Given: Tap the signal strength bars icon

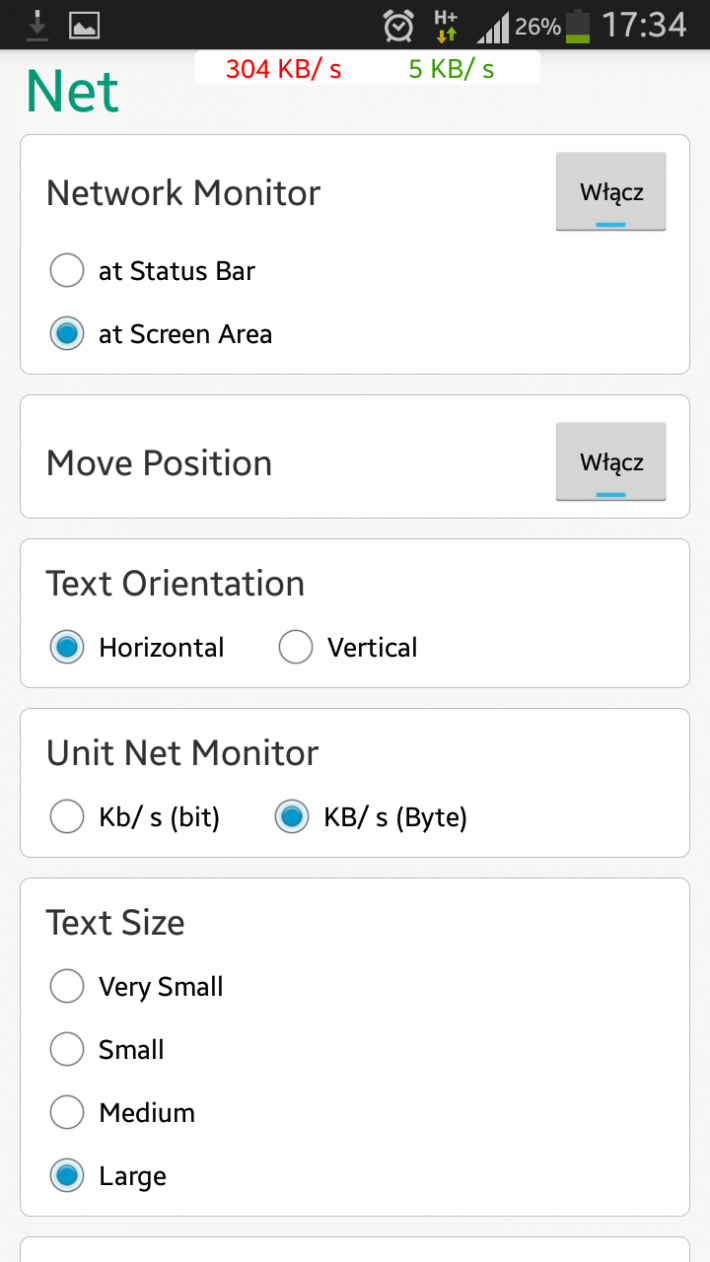Looking at the screenshot, I should 492,26.
